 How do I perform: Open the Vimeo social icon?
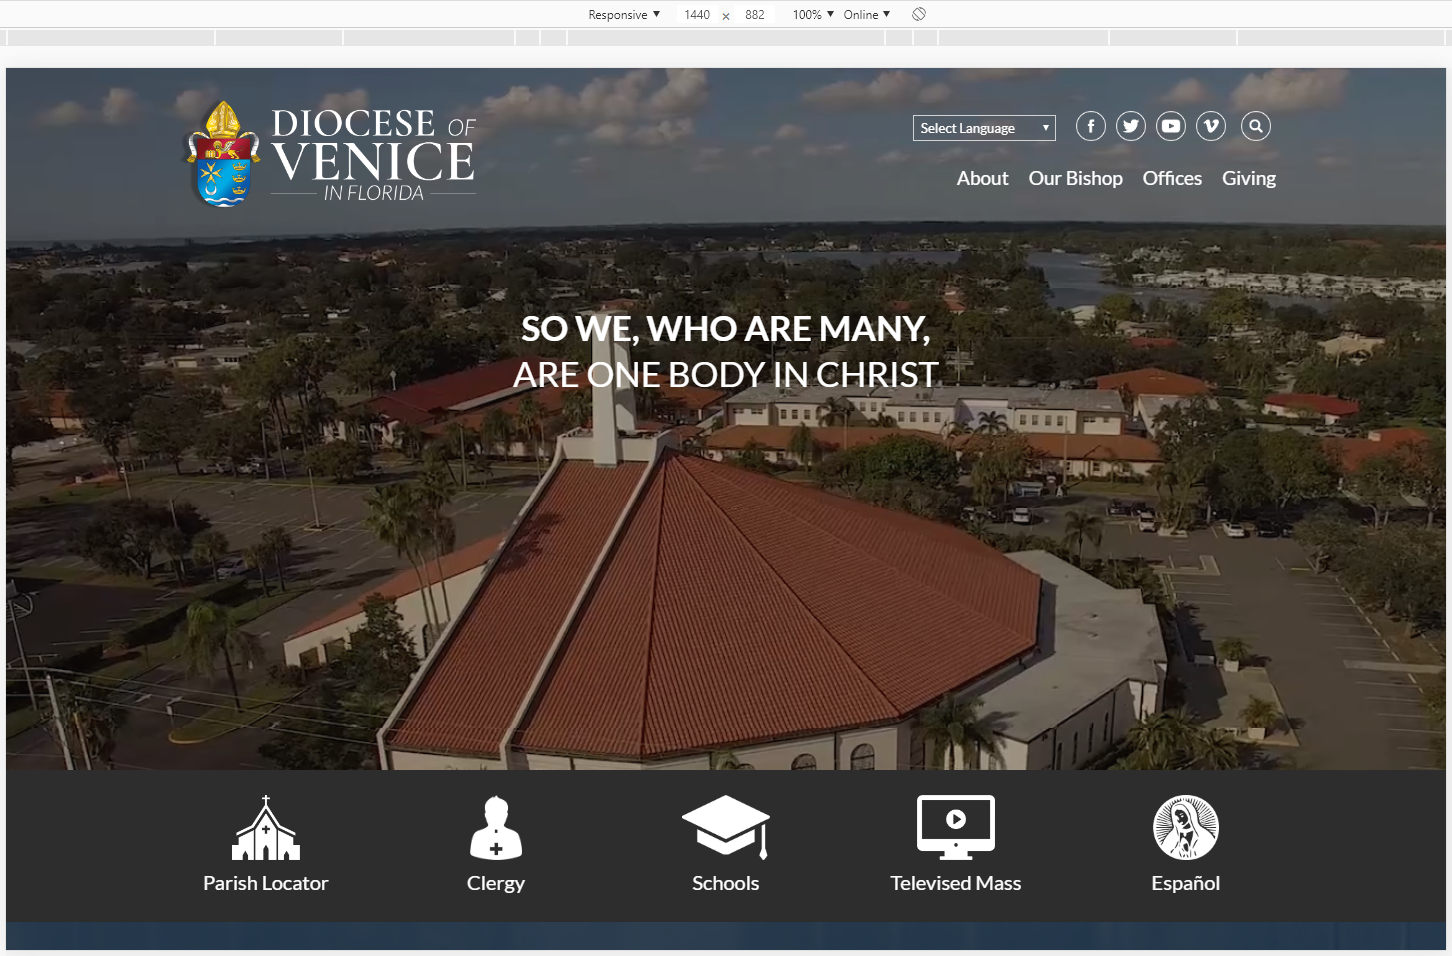pos(1211,126)
